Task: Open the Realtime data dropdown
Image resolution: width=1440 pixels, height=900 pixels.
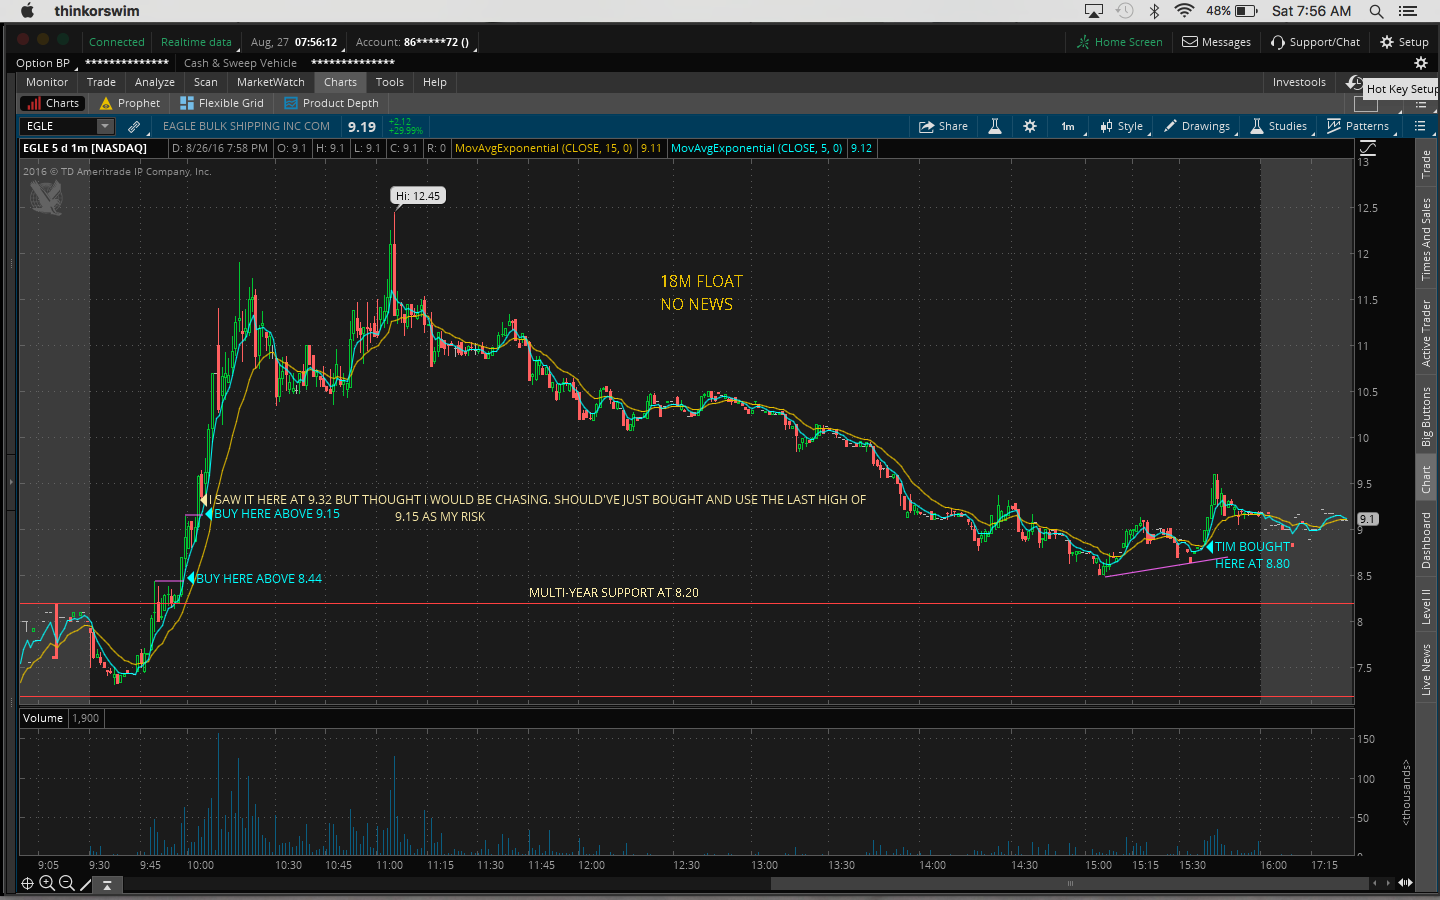Action: pos(197,42)
